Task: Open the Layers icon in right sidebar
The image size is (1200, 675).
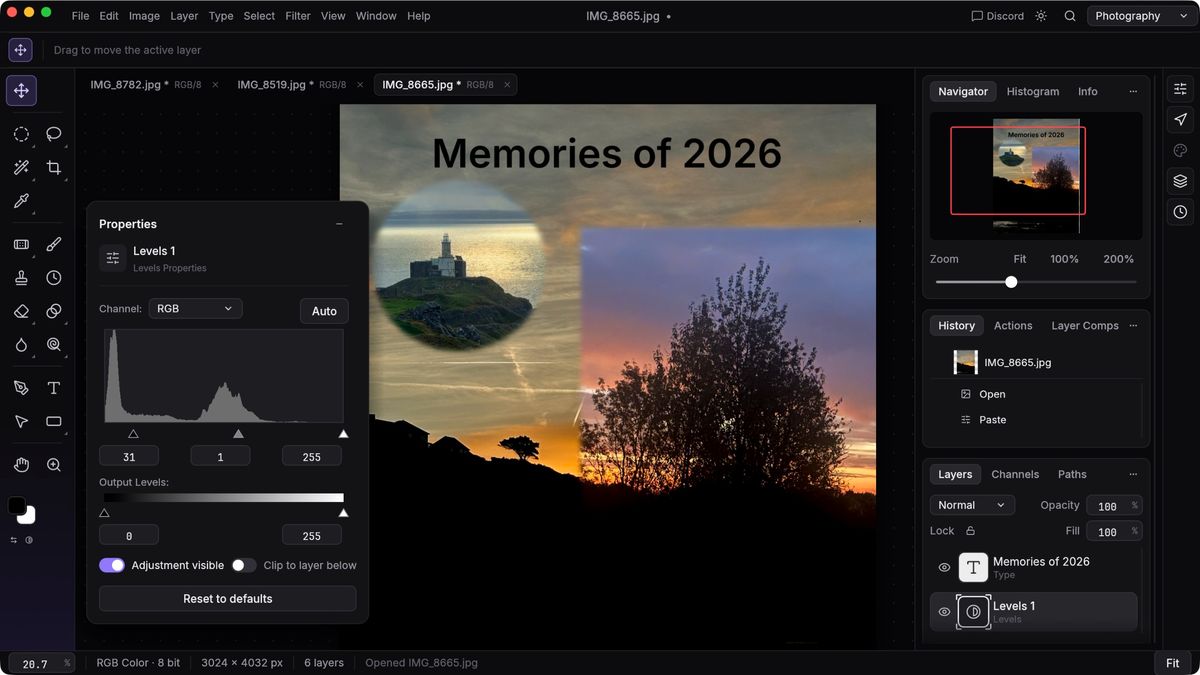Action: coord(1180,181)
